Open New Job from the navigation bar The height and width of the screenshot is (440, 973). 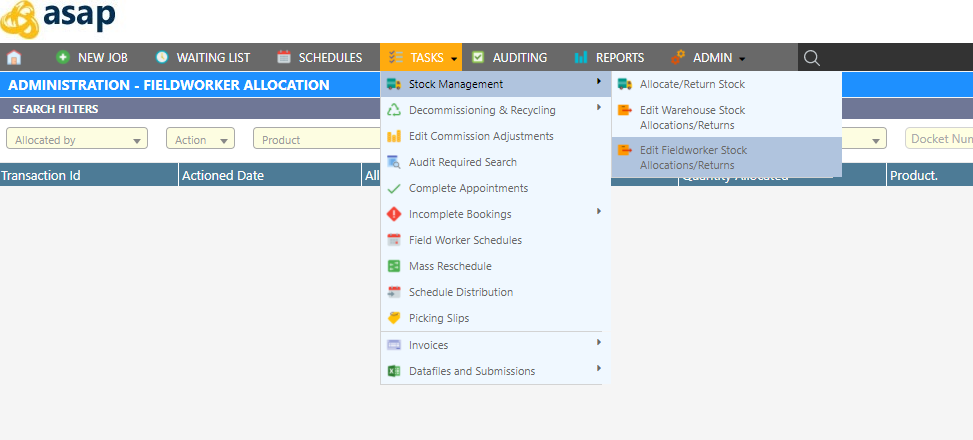[92, 58]
